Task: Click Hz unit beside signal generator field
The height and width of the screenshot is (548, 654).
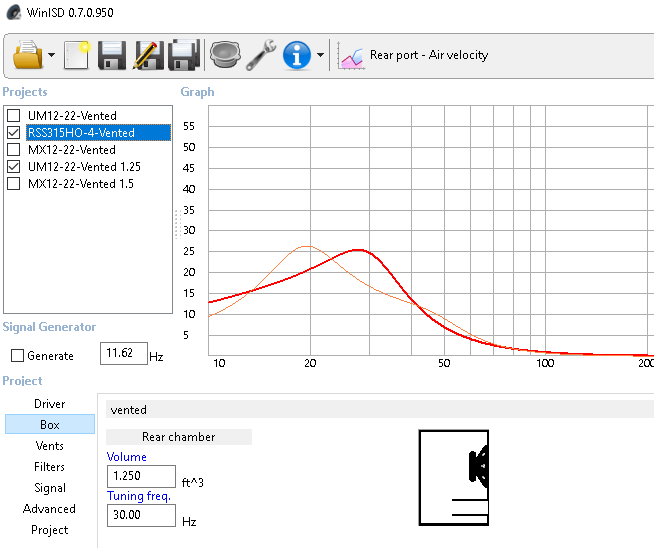Action: [x=156, y=357]
